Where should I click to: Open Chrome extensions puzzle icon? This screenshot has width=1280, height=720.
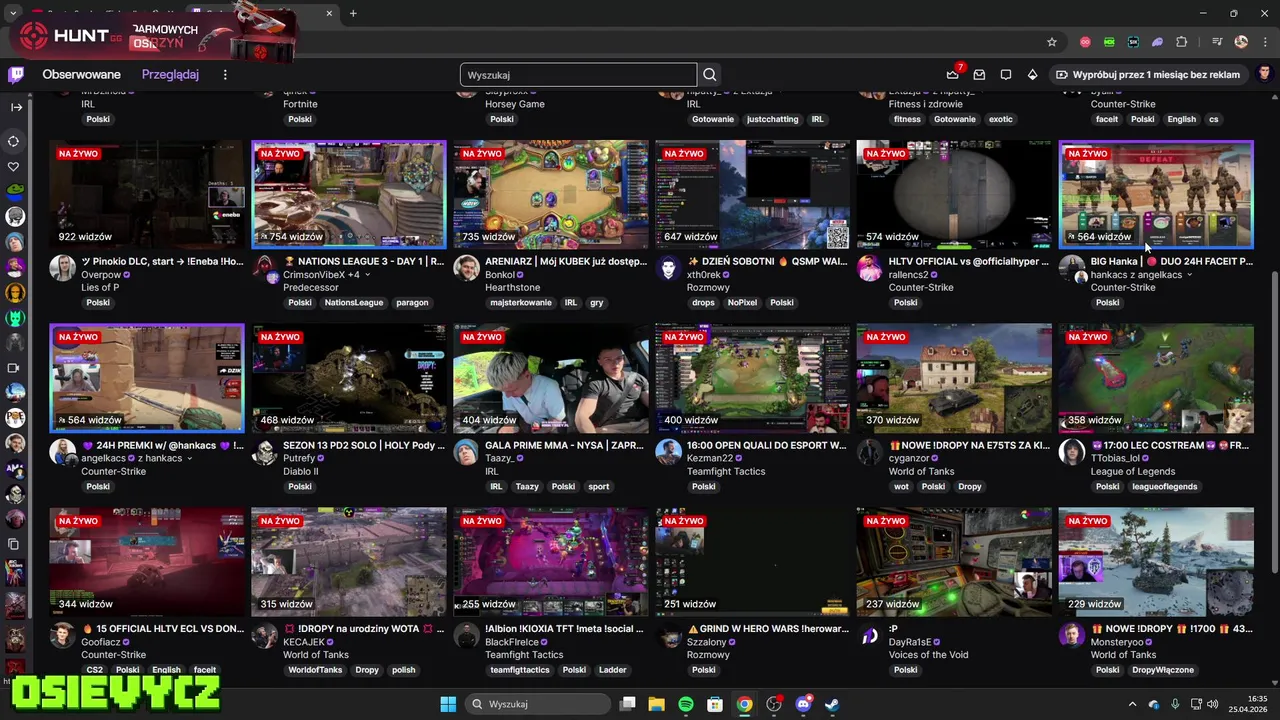point(1182,42)
